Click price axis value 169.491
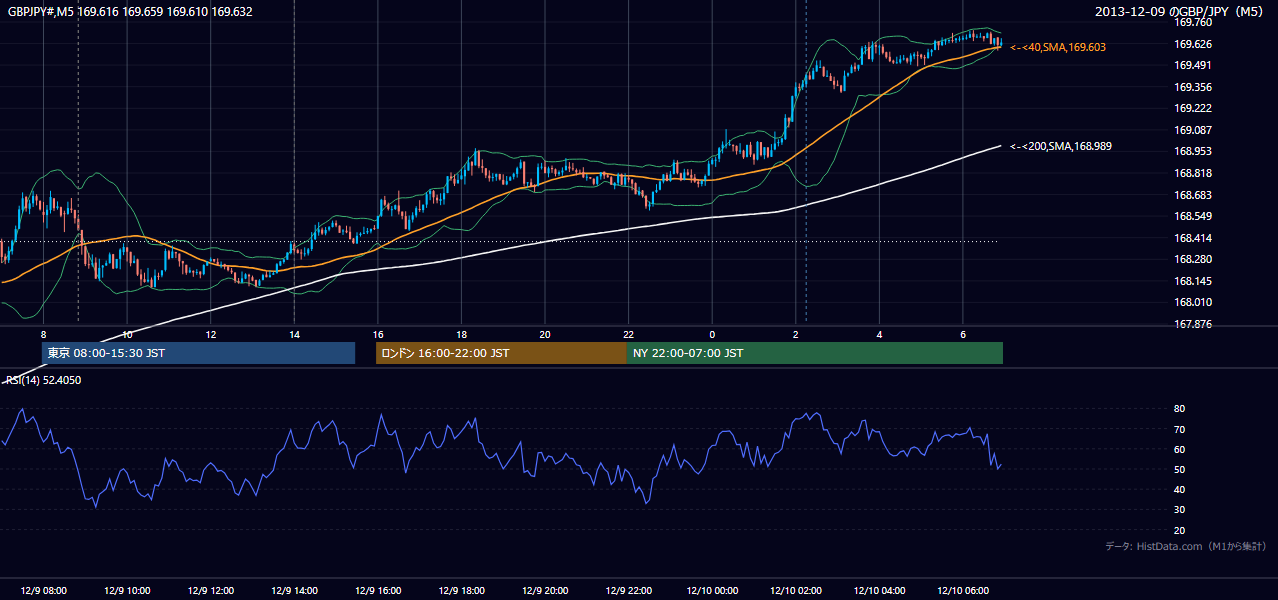Viewport: 1278px width, 600px height. click(x=1192, y=65)
